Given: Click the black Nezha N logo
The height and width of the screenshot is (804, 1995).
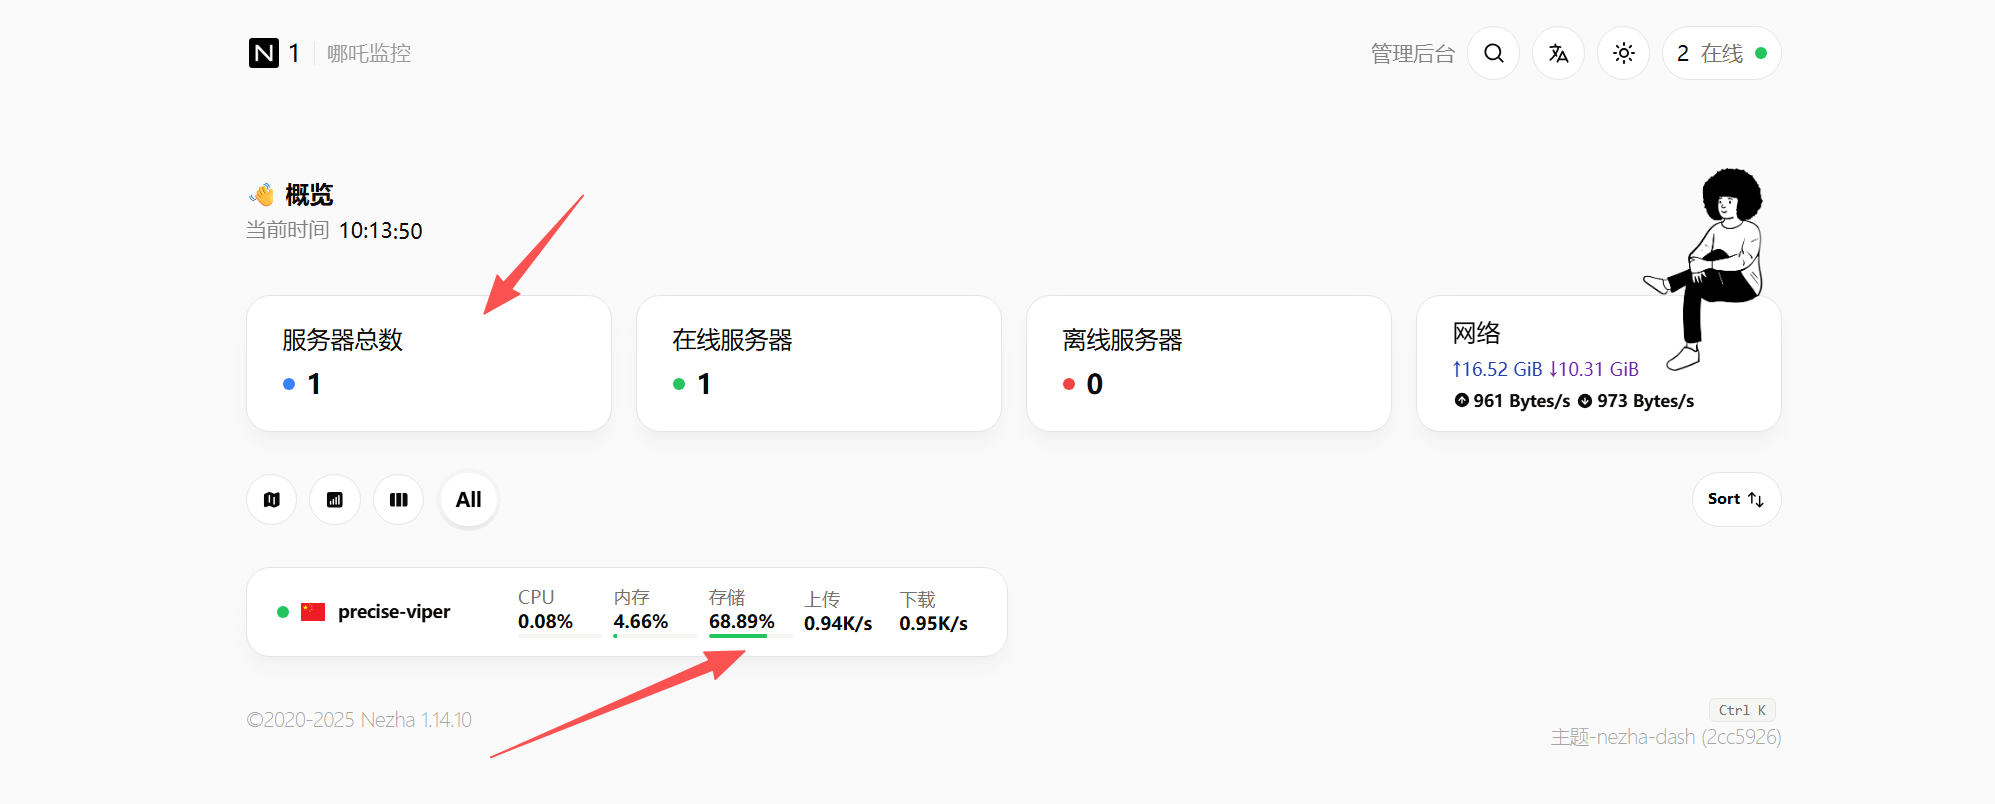Looking at the screenshot, I should pos(264,53).
